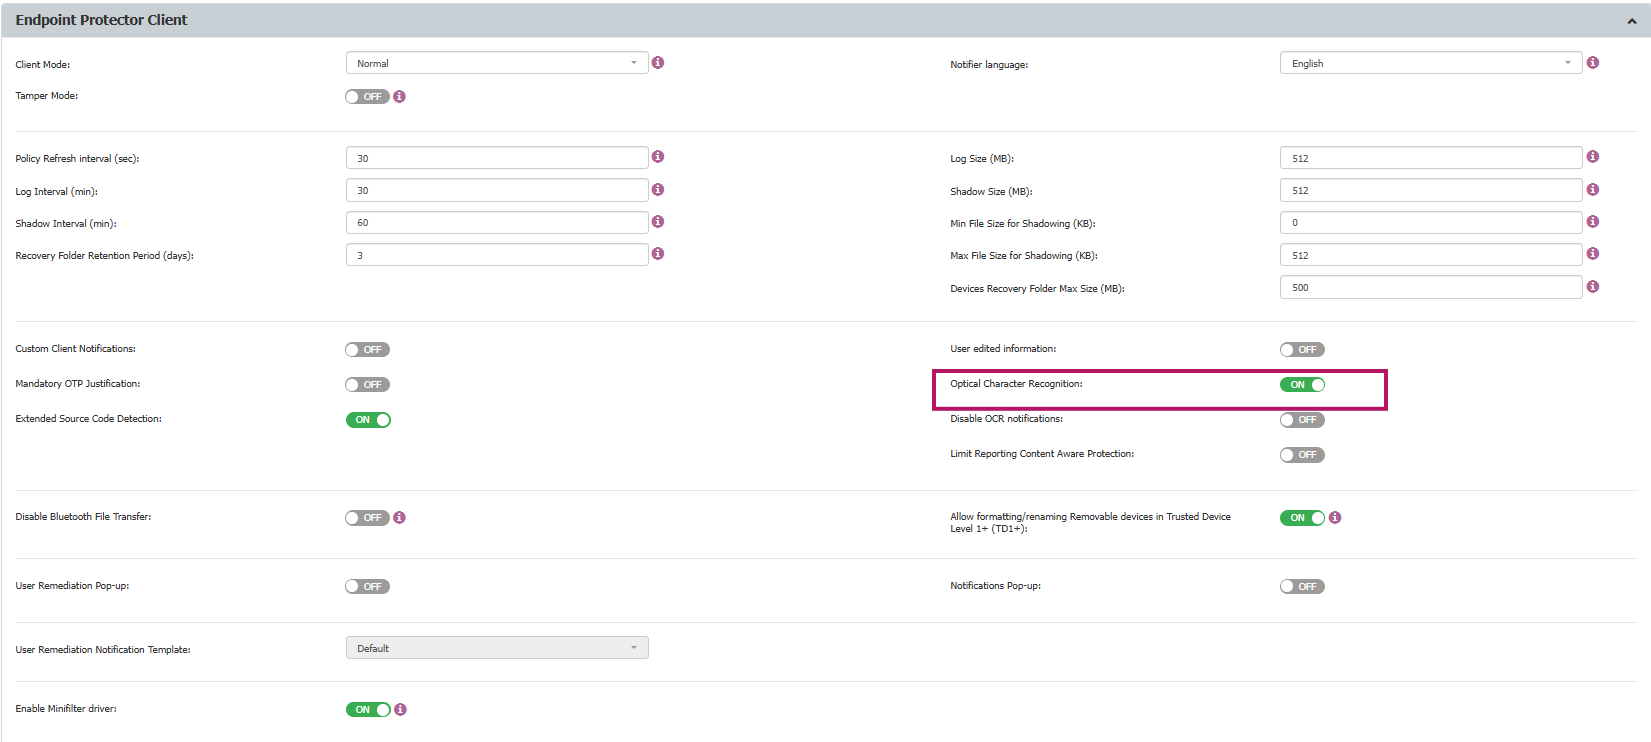The image size is (1651, 742).
Task: Toggle Disable Bluetooth File Transfer switch
Action: point(367,518)
